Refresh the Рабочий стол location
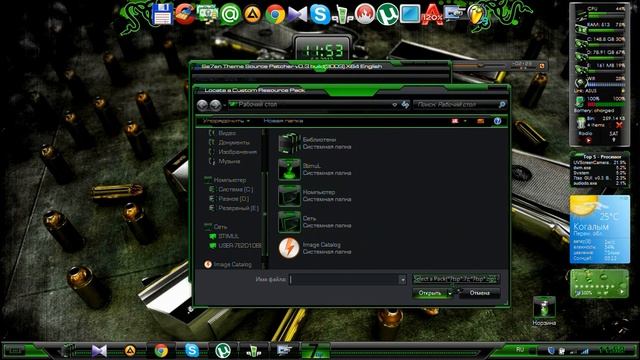The width and height of the screenshot is (640, 360). [x=405, y=104]
